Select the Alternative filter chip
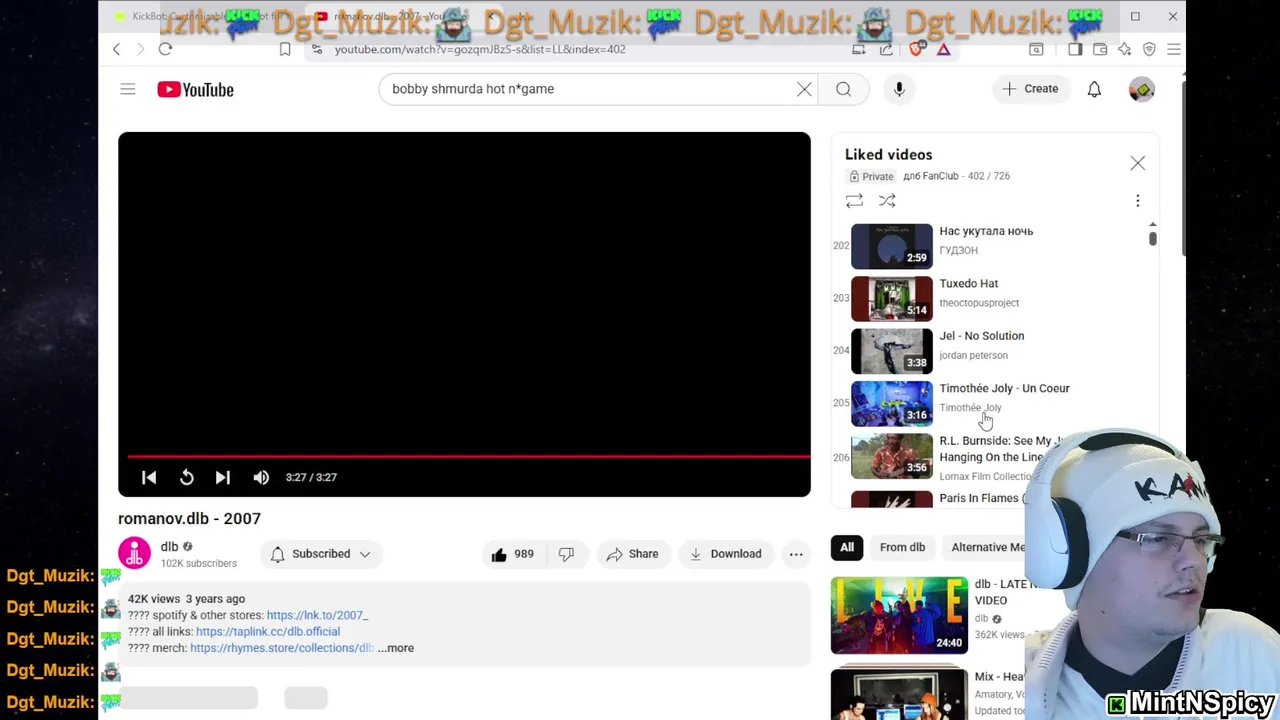1280x720 pixels. [x=988, y=547]
